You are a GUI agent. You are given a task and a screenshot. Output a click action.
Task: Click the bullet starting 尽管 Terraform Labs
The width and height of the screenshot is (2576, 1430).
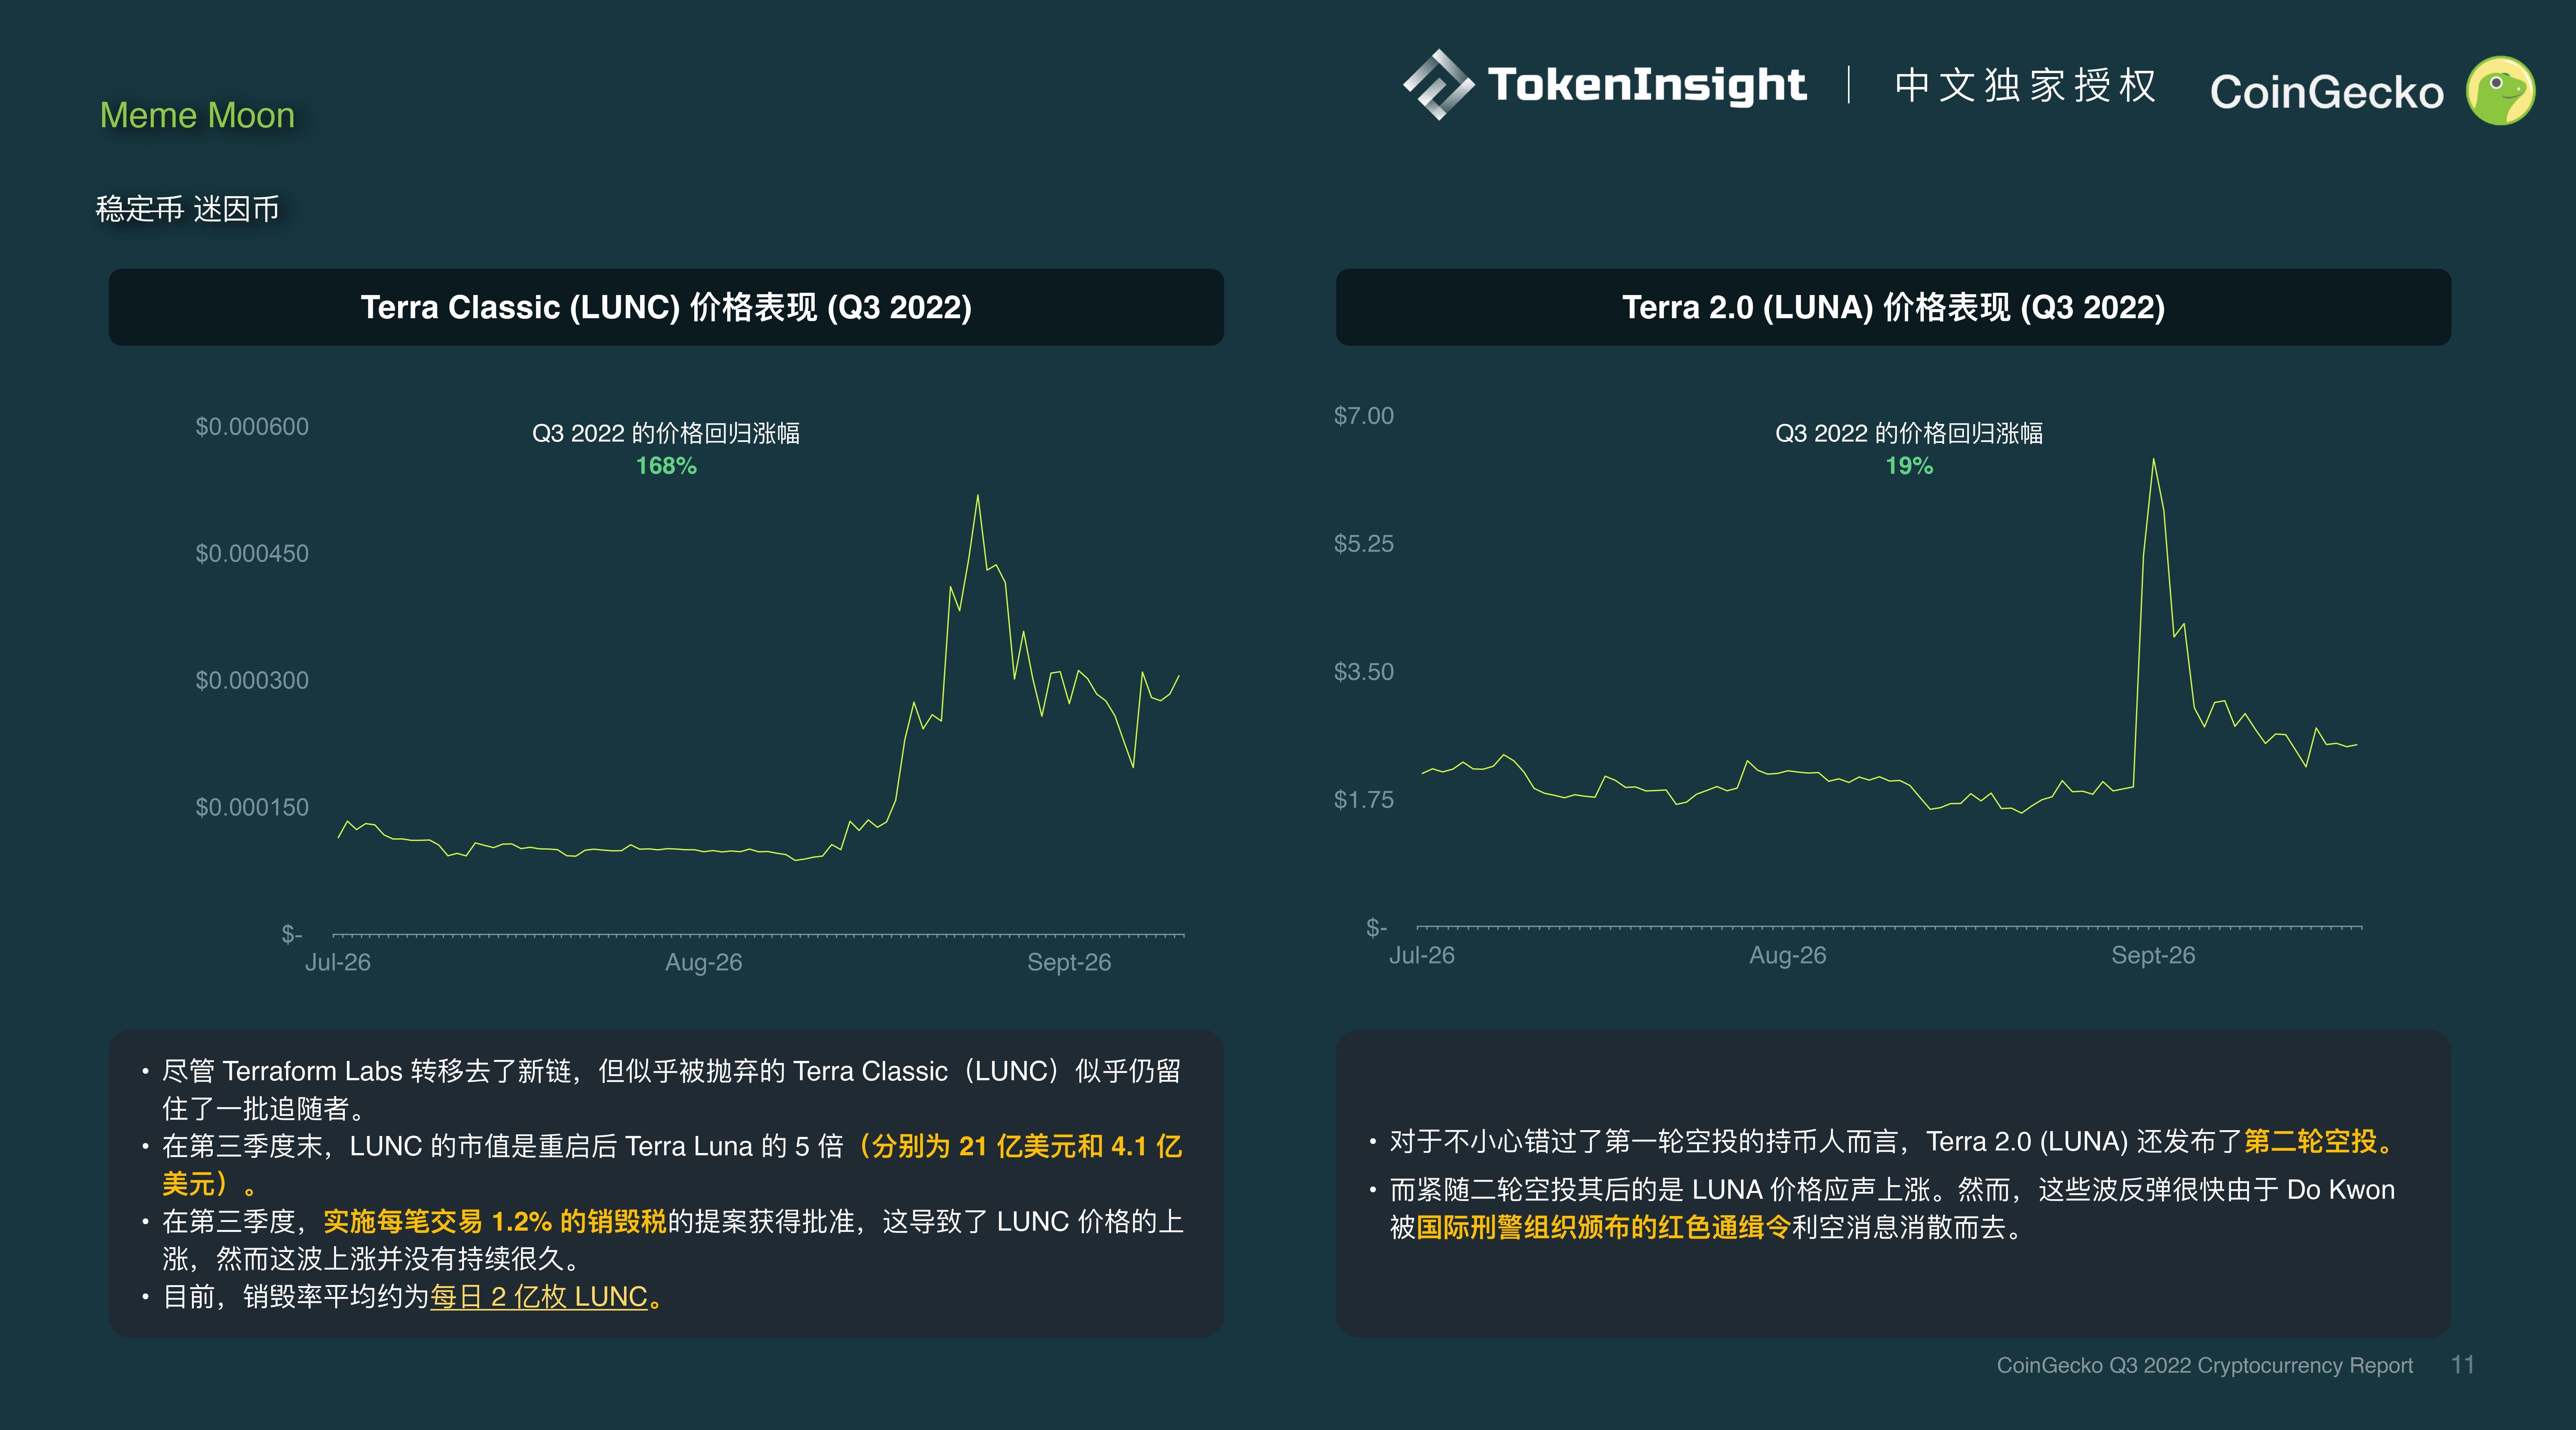(672, 1090)
